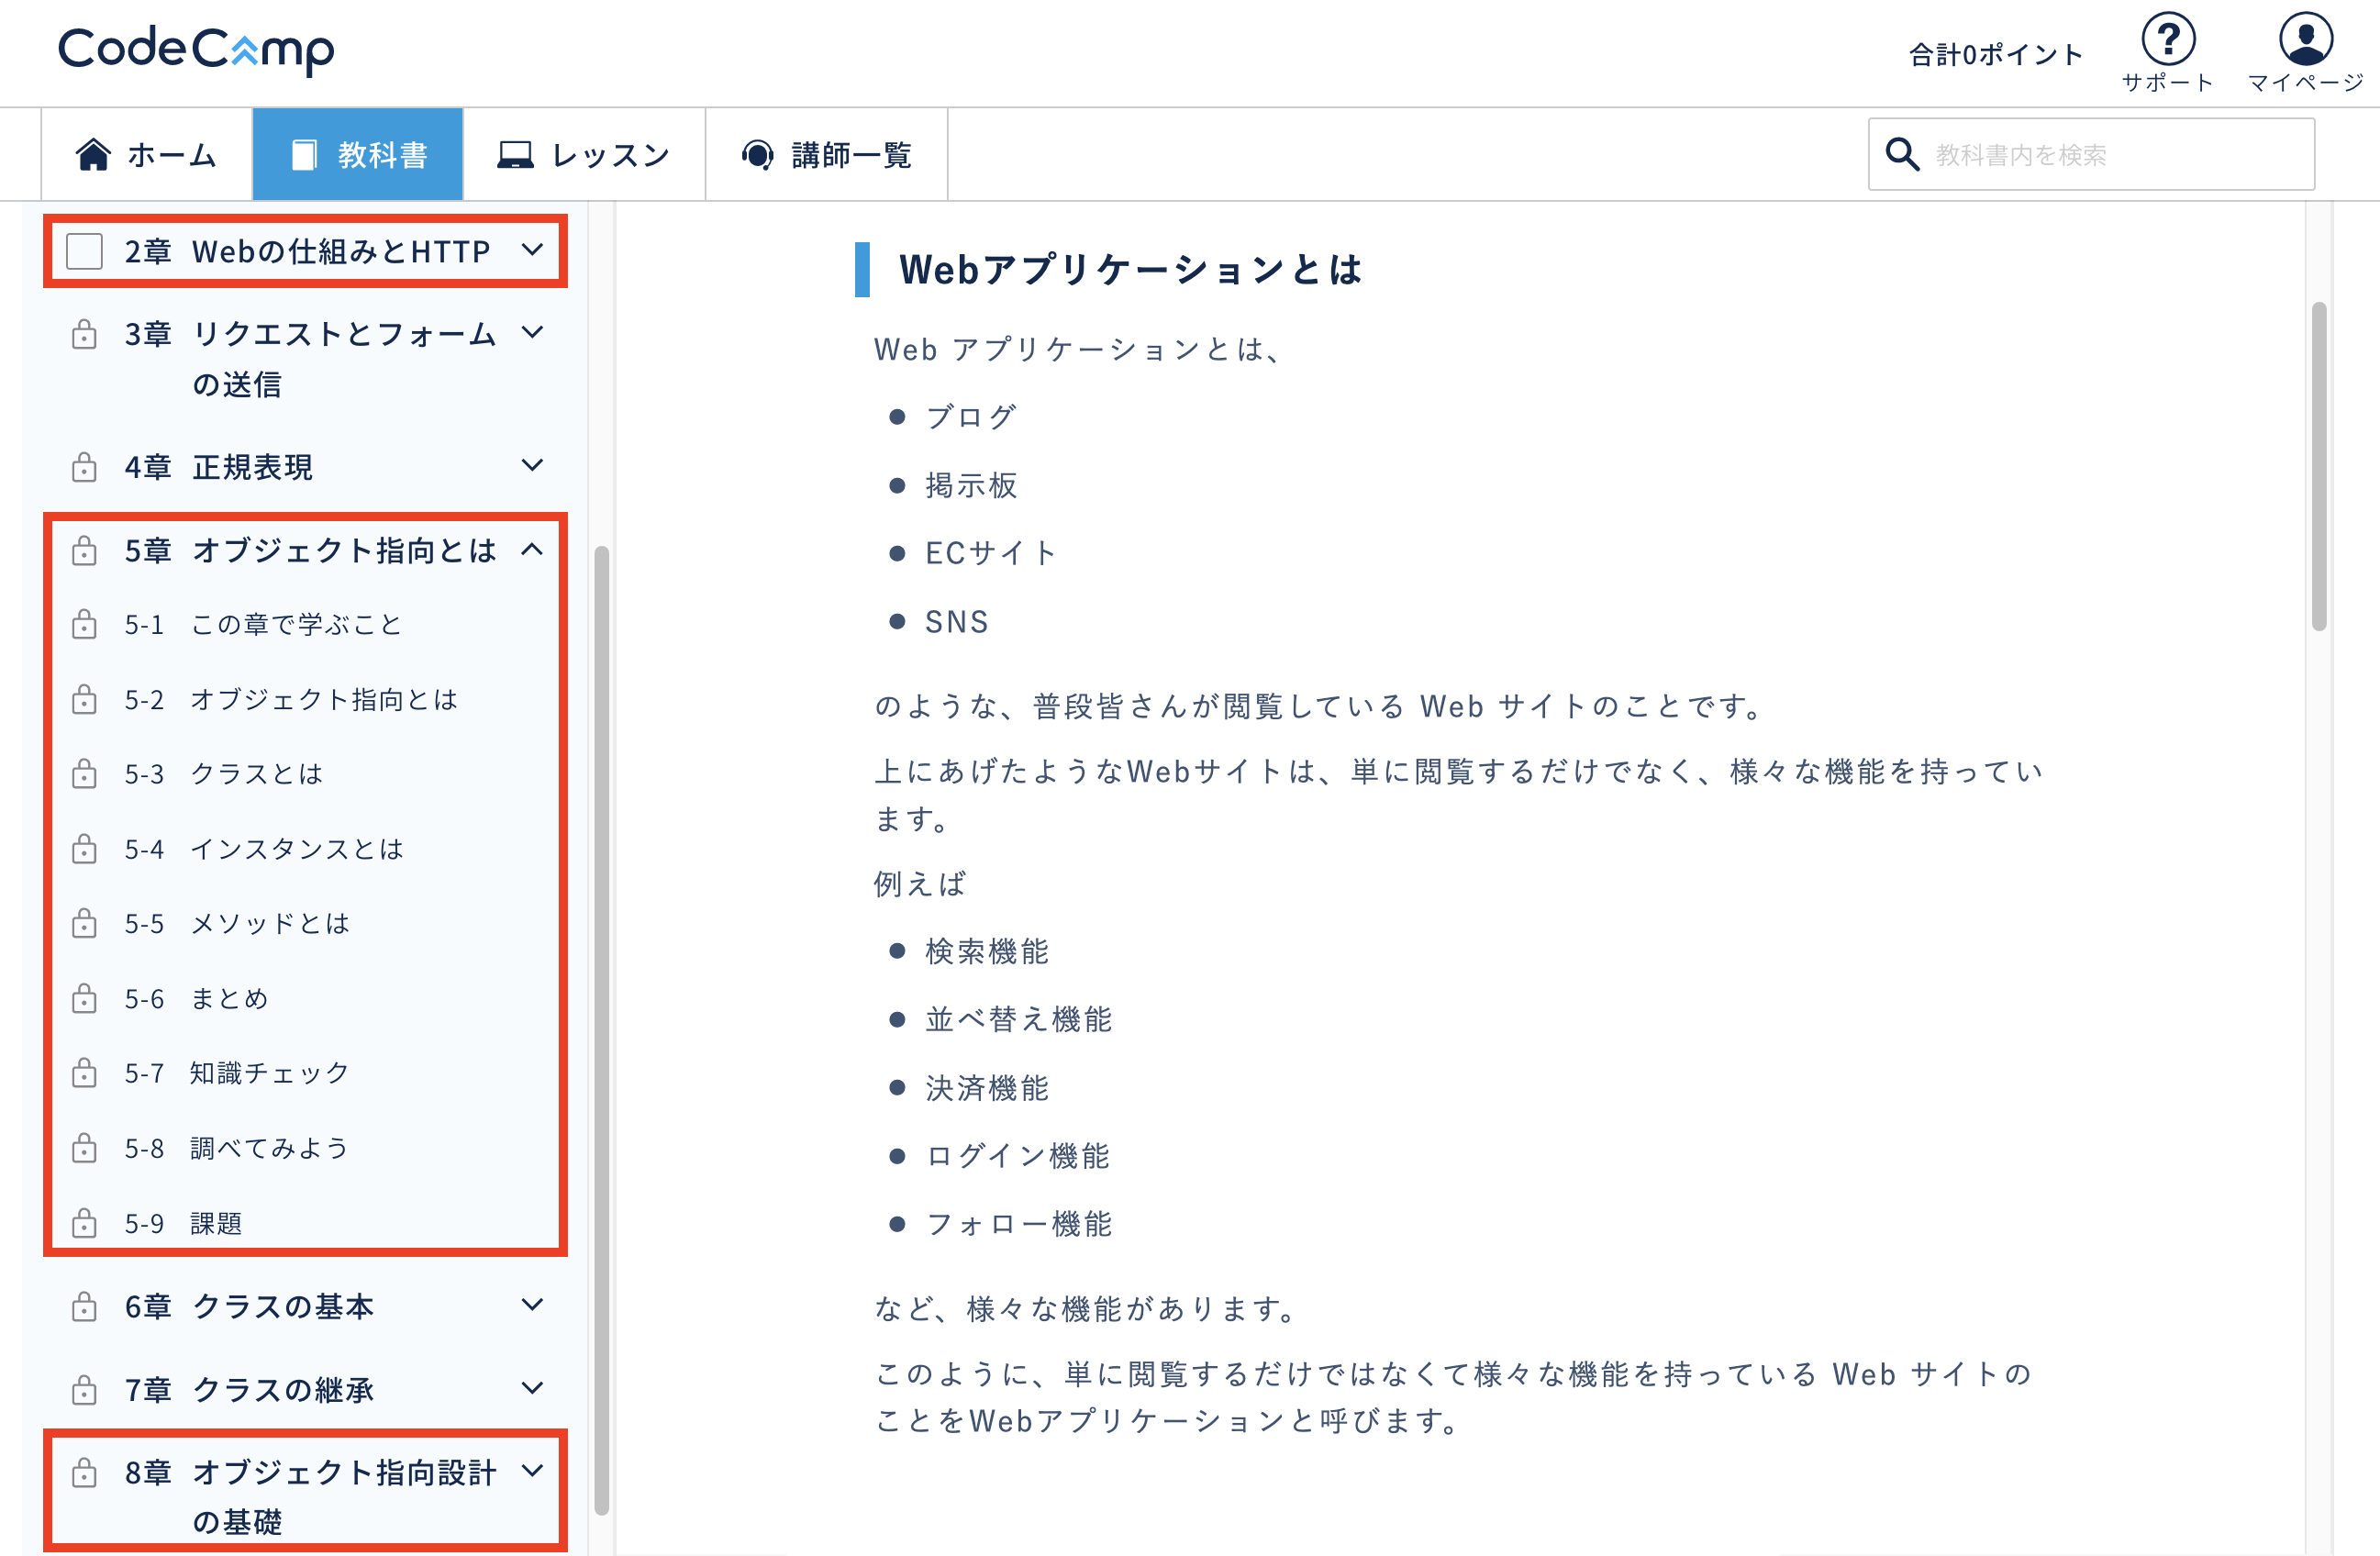Click the 7章 クラスの継承 chapter title
2380x1556 pixels.
pos(249,1389)
